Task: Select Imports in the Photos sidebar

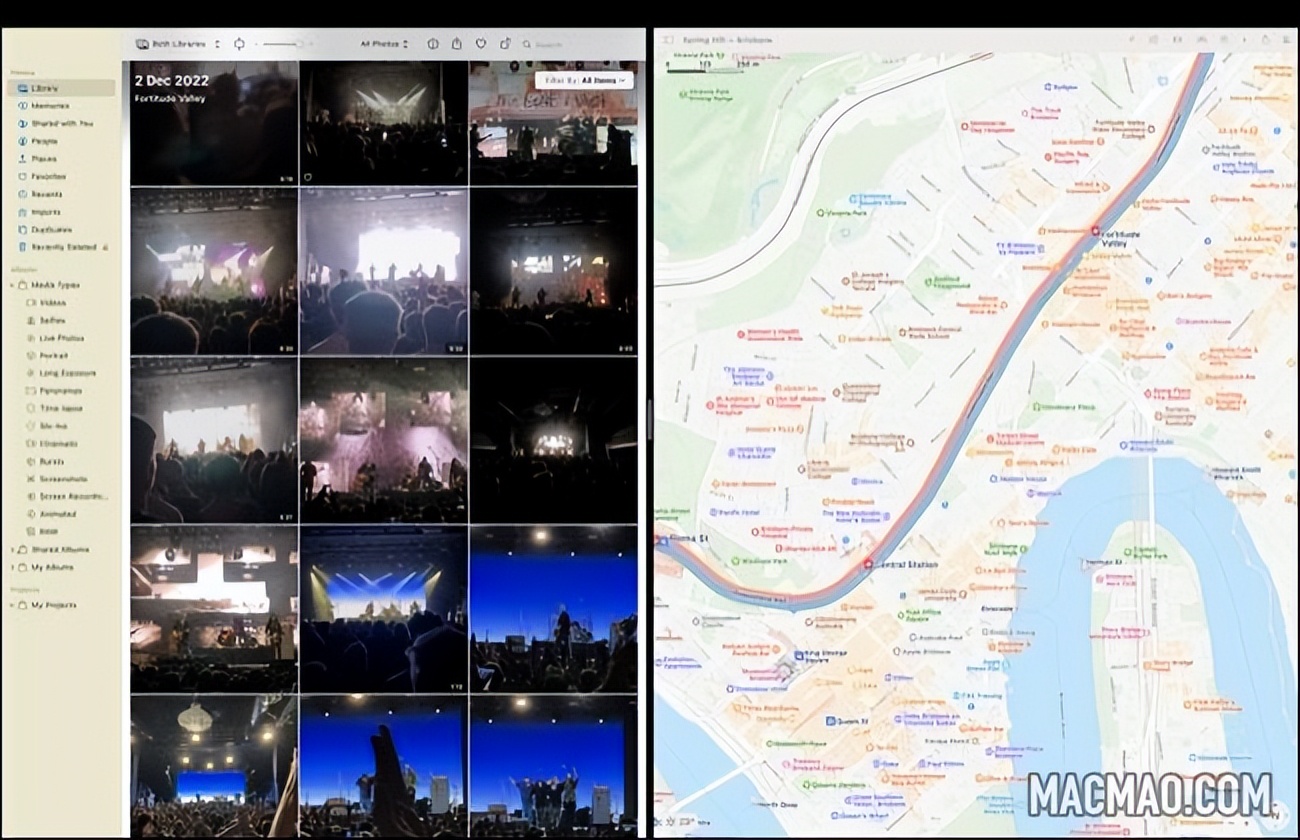Action: point(60,211)
